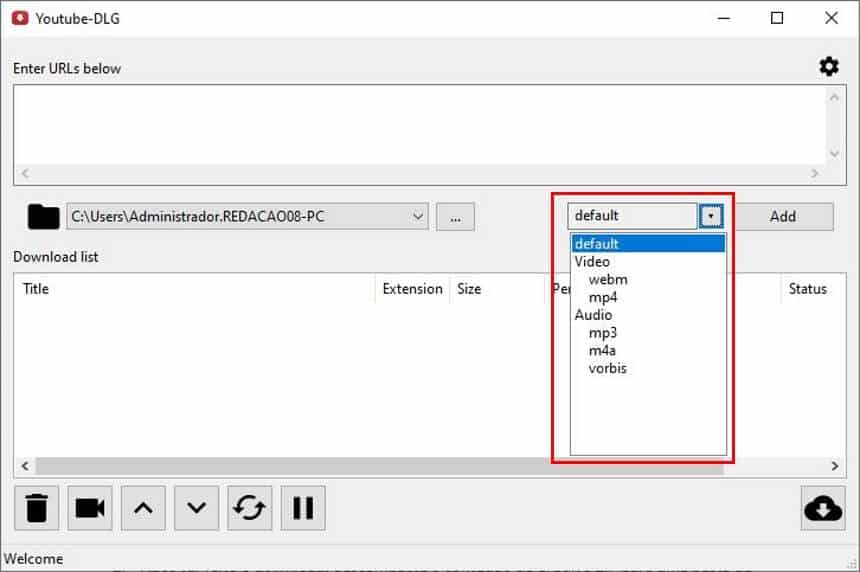This screenshot has height=572, width=860.
Task: Click the Add button
Action: pyautogui.click(x=783, y=217)
